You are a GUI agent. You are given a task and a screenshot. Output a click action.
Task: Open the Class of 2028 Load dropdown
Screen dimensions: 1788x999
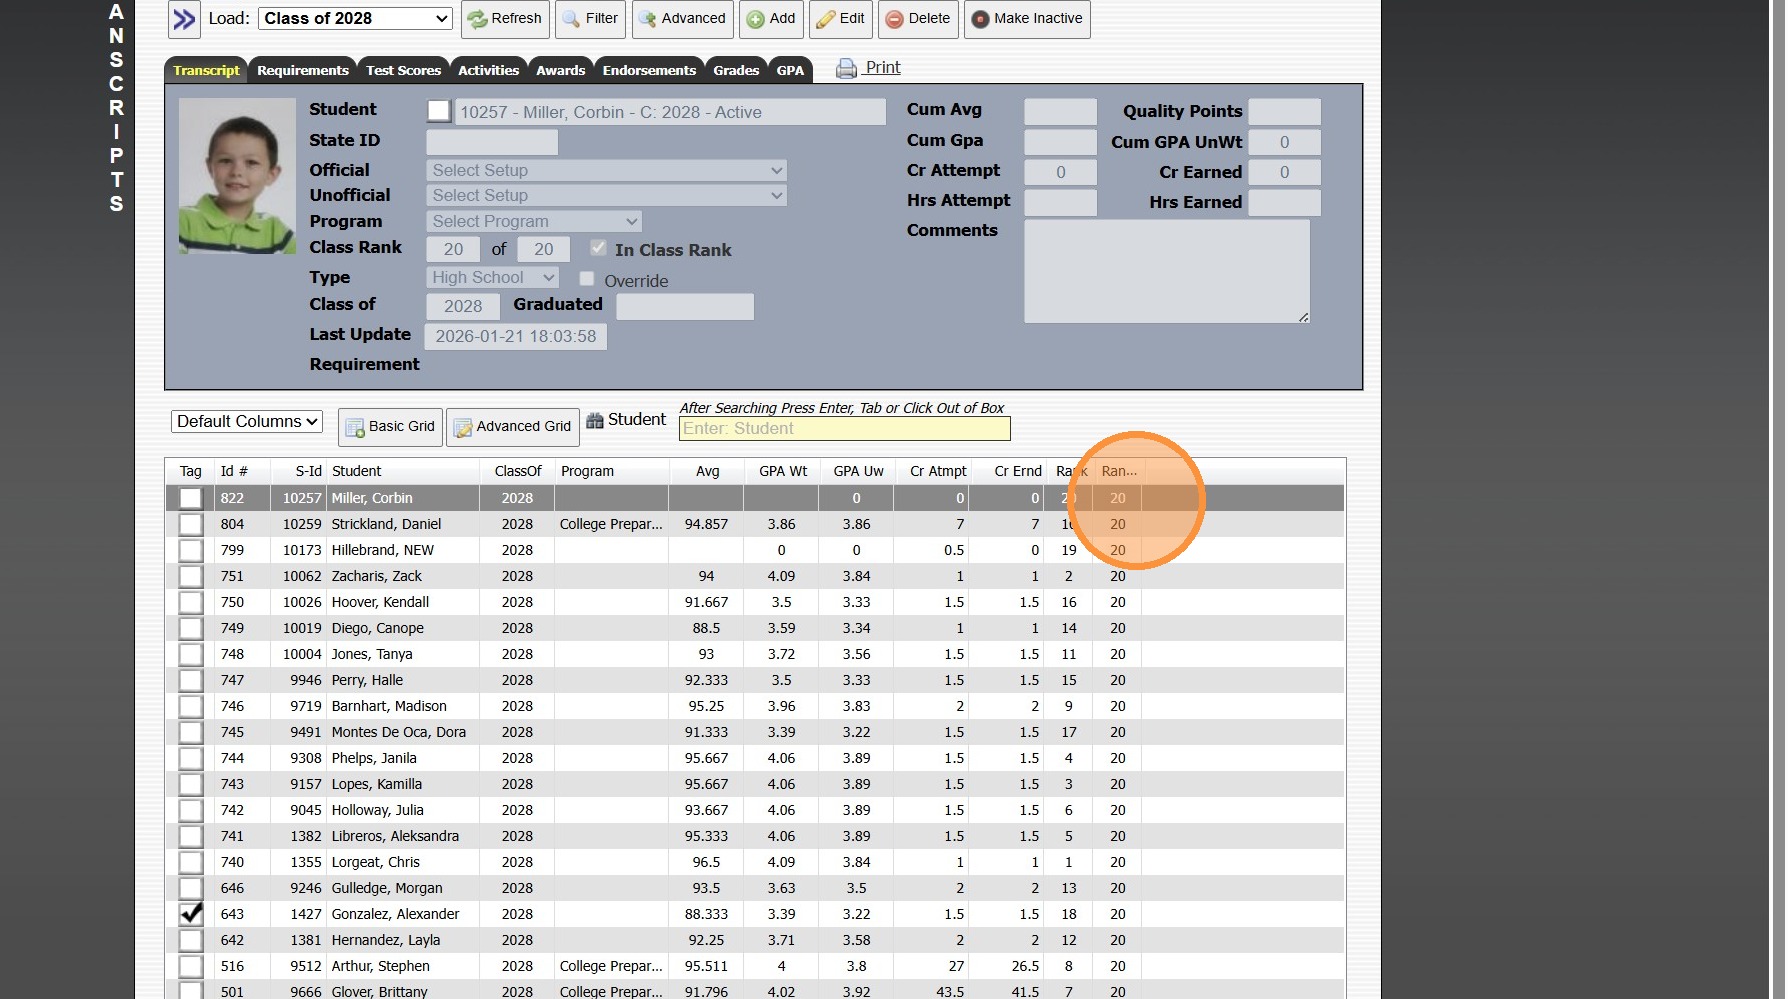356,19
